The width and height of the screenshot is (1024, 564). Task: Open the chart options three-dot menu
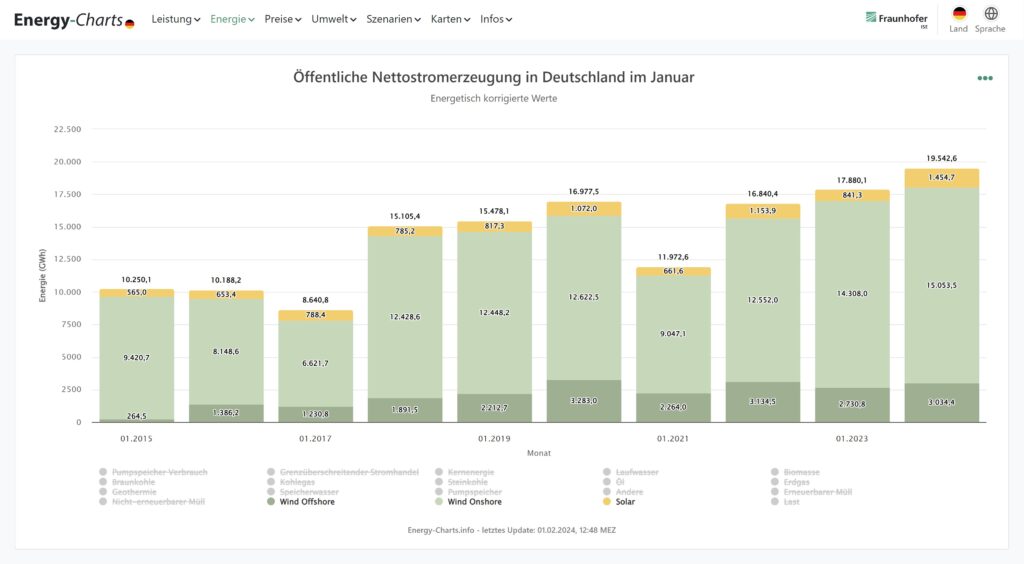tap(985, 78)
